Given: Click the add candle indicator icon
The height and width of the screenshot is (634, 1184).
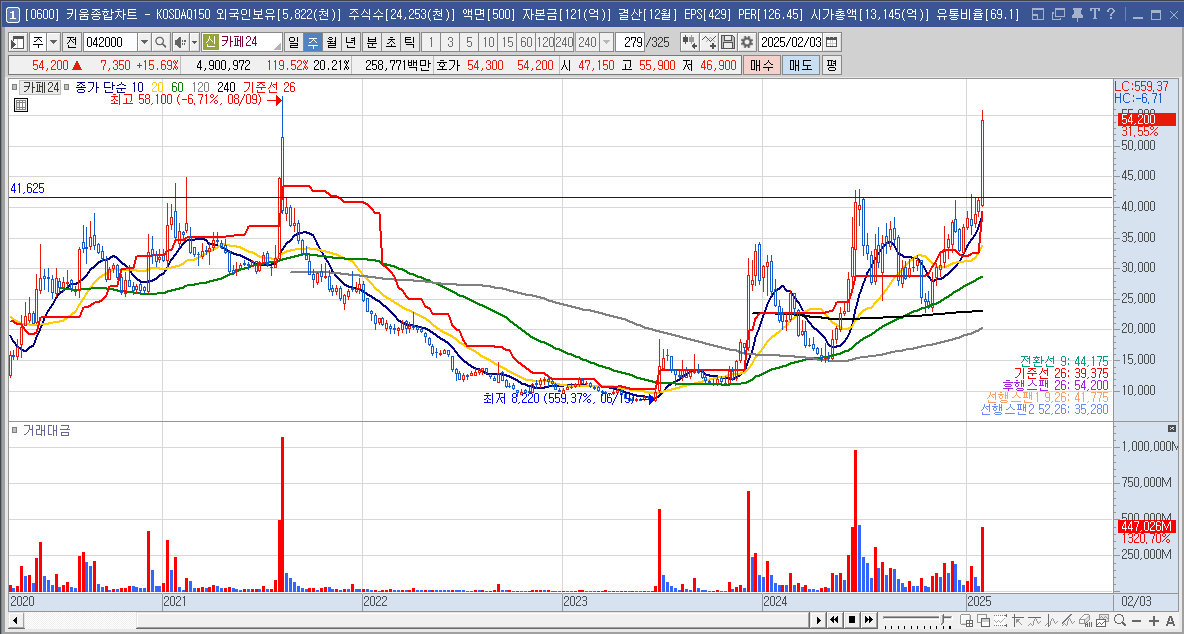Looking at the screenshot, I should (689, 42).
